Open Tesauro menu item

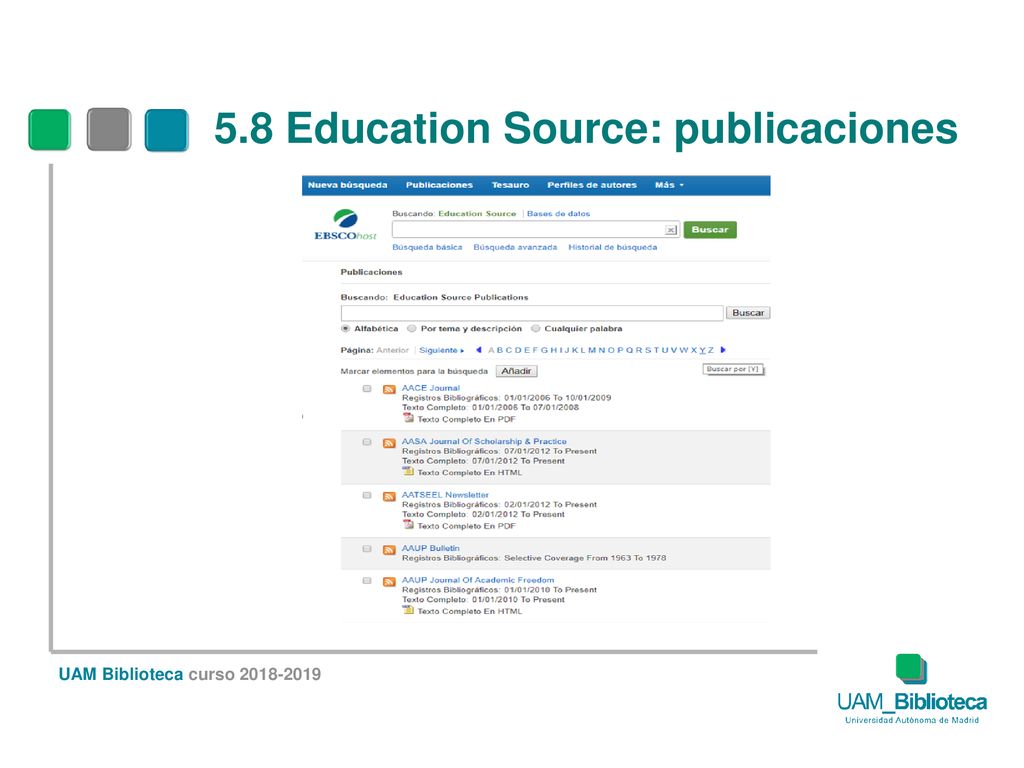510,185
